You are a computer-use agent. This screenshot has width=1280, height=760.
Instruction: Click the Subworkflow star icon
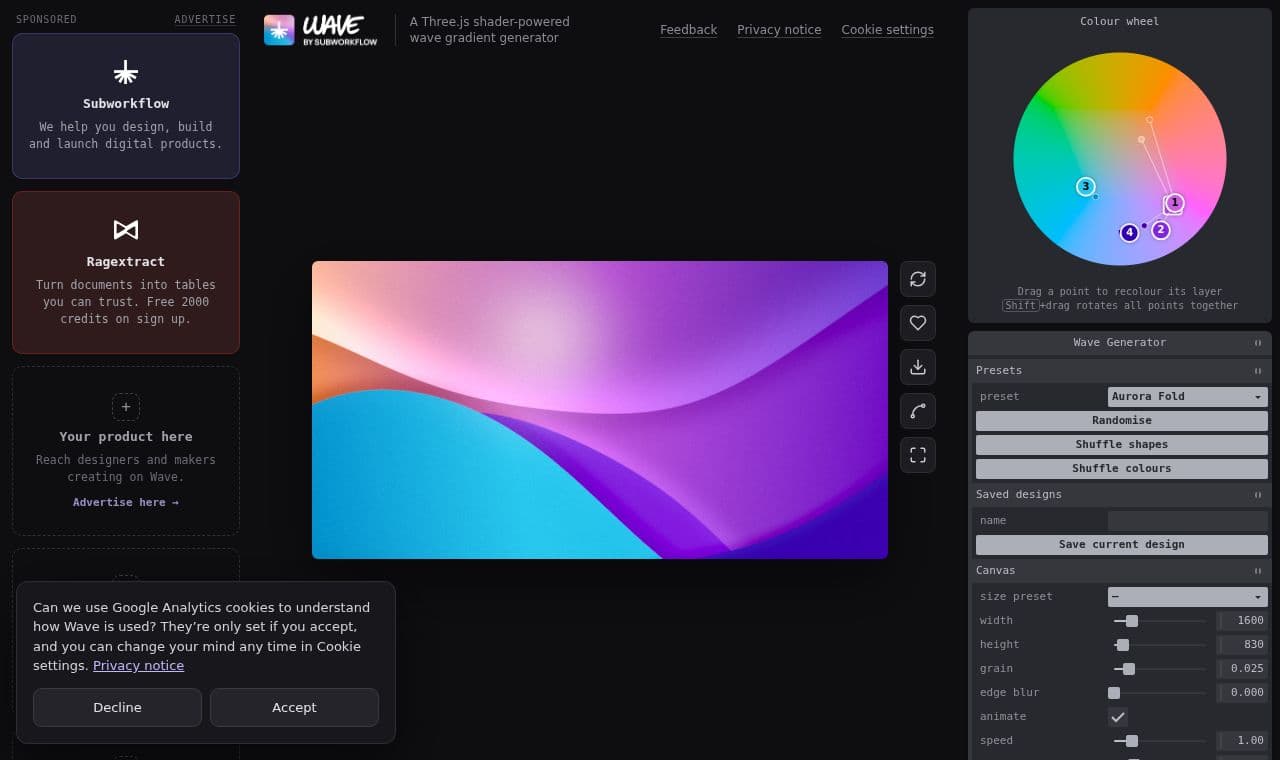click(x=126, y=72)
